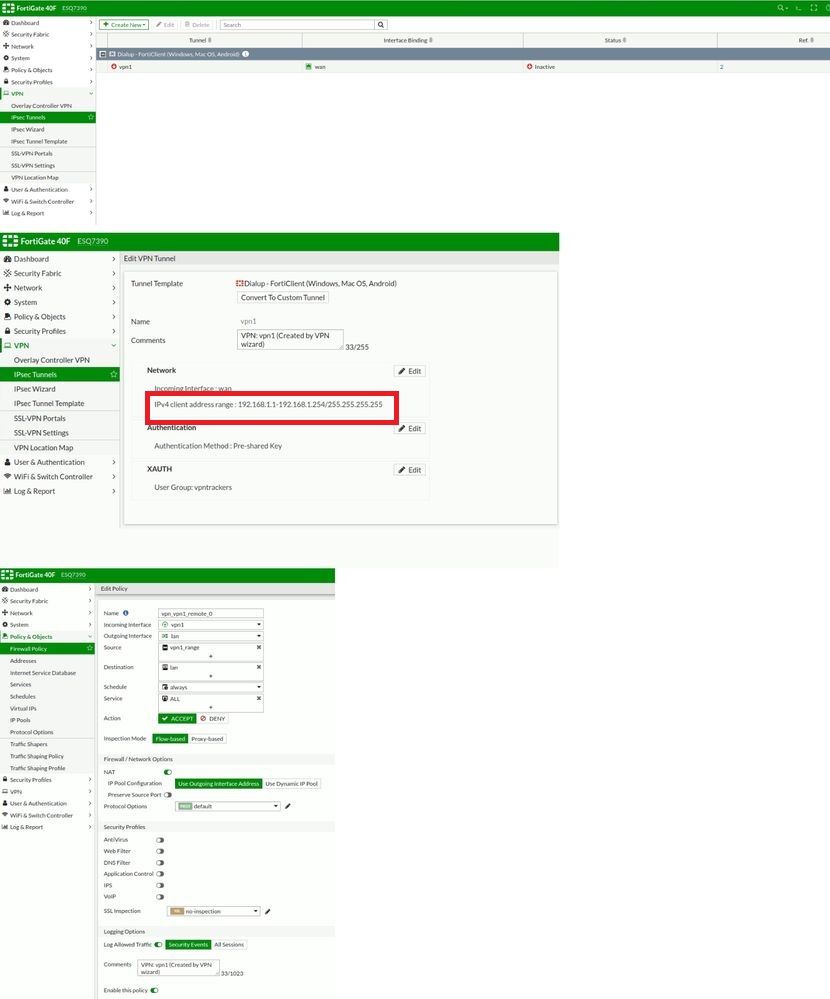Enable the AntiVirus toggle
Image resolution: width=830 pixels, height=999 pixels.
point(160,840)
